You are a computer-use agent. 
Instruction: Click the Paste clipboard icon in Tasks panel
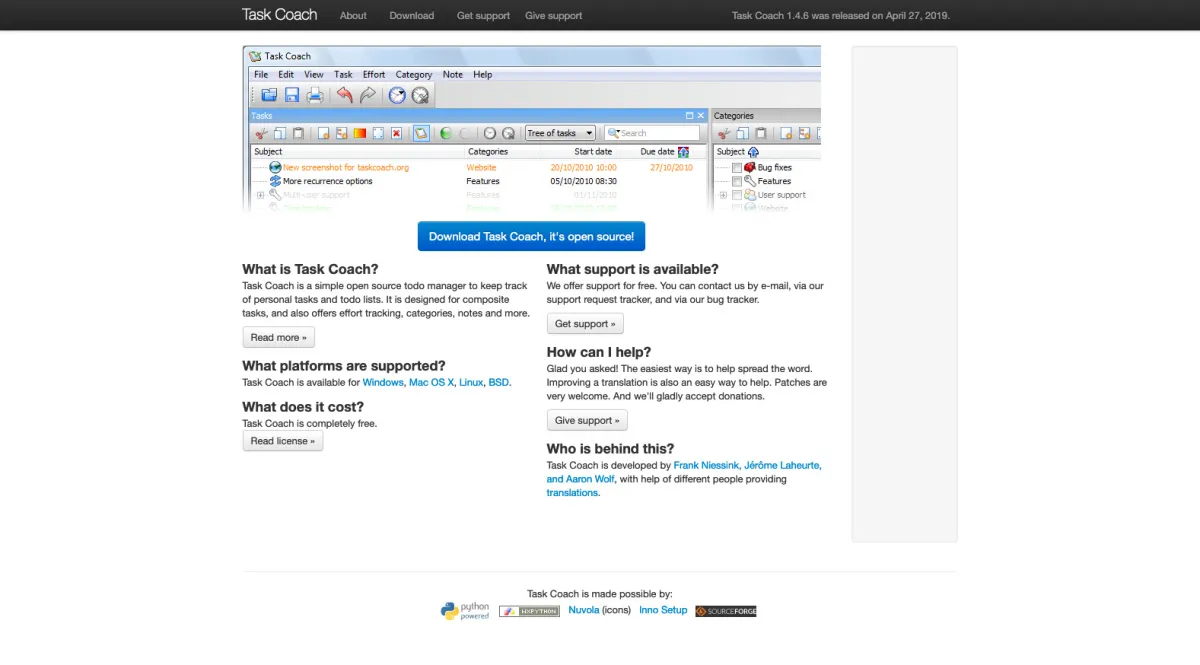tap(298, 133)
